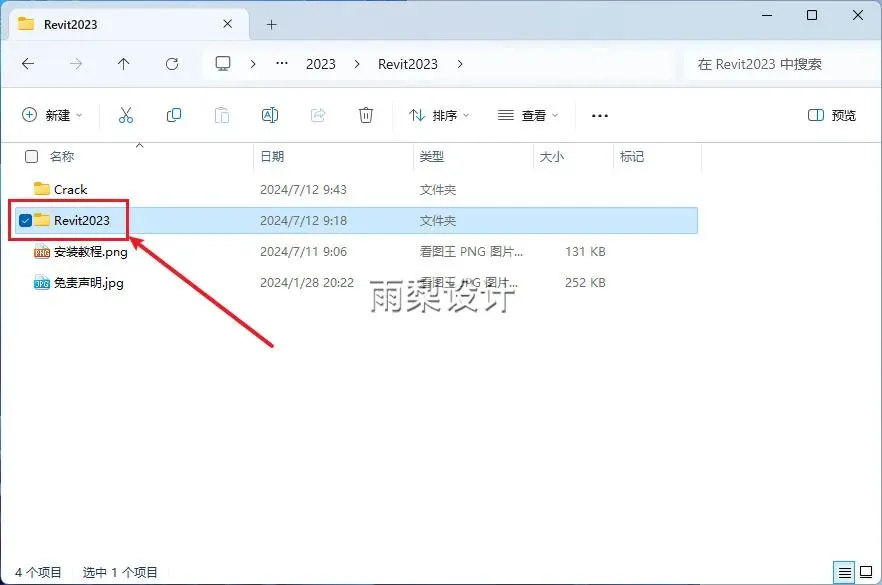
Task: Click the This PC monitor icon
Action: pyautogui.click(x=223, y=64)
